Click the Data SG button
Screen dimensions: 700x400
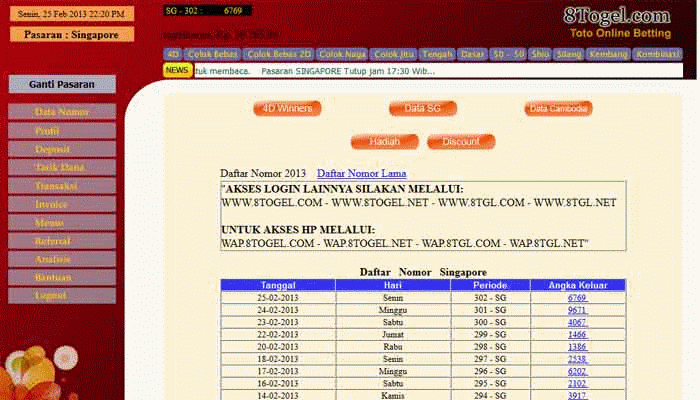423,108
